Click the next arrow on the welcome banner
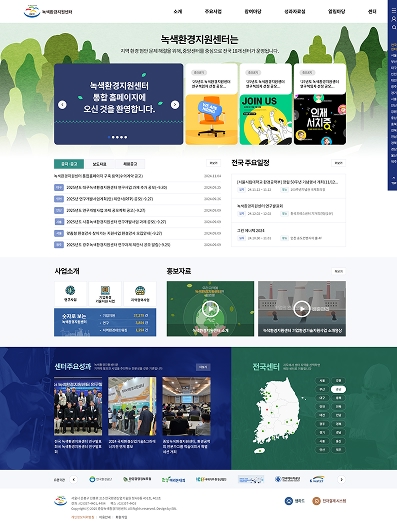This screenshot has height=527, width=397. click(175, 105)
